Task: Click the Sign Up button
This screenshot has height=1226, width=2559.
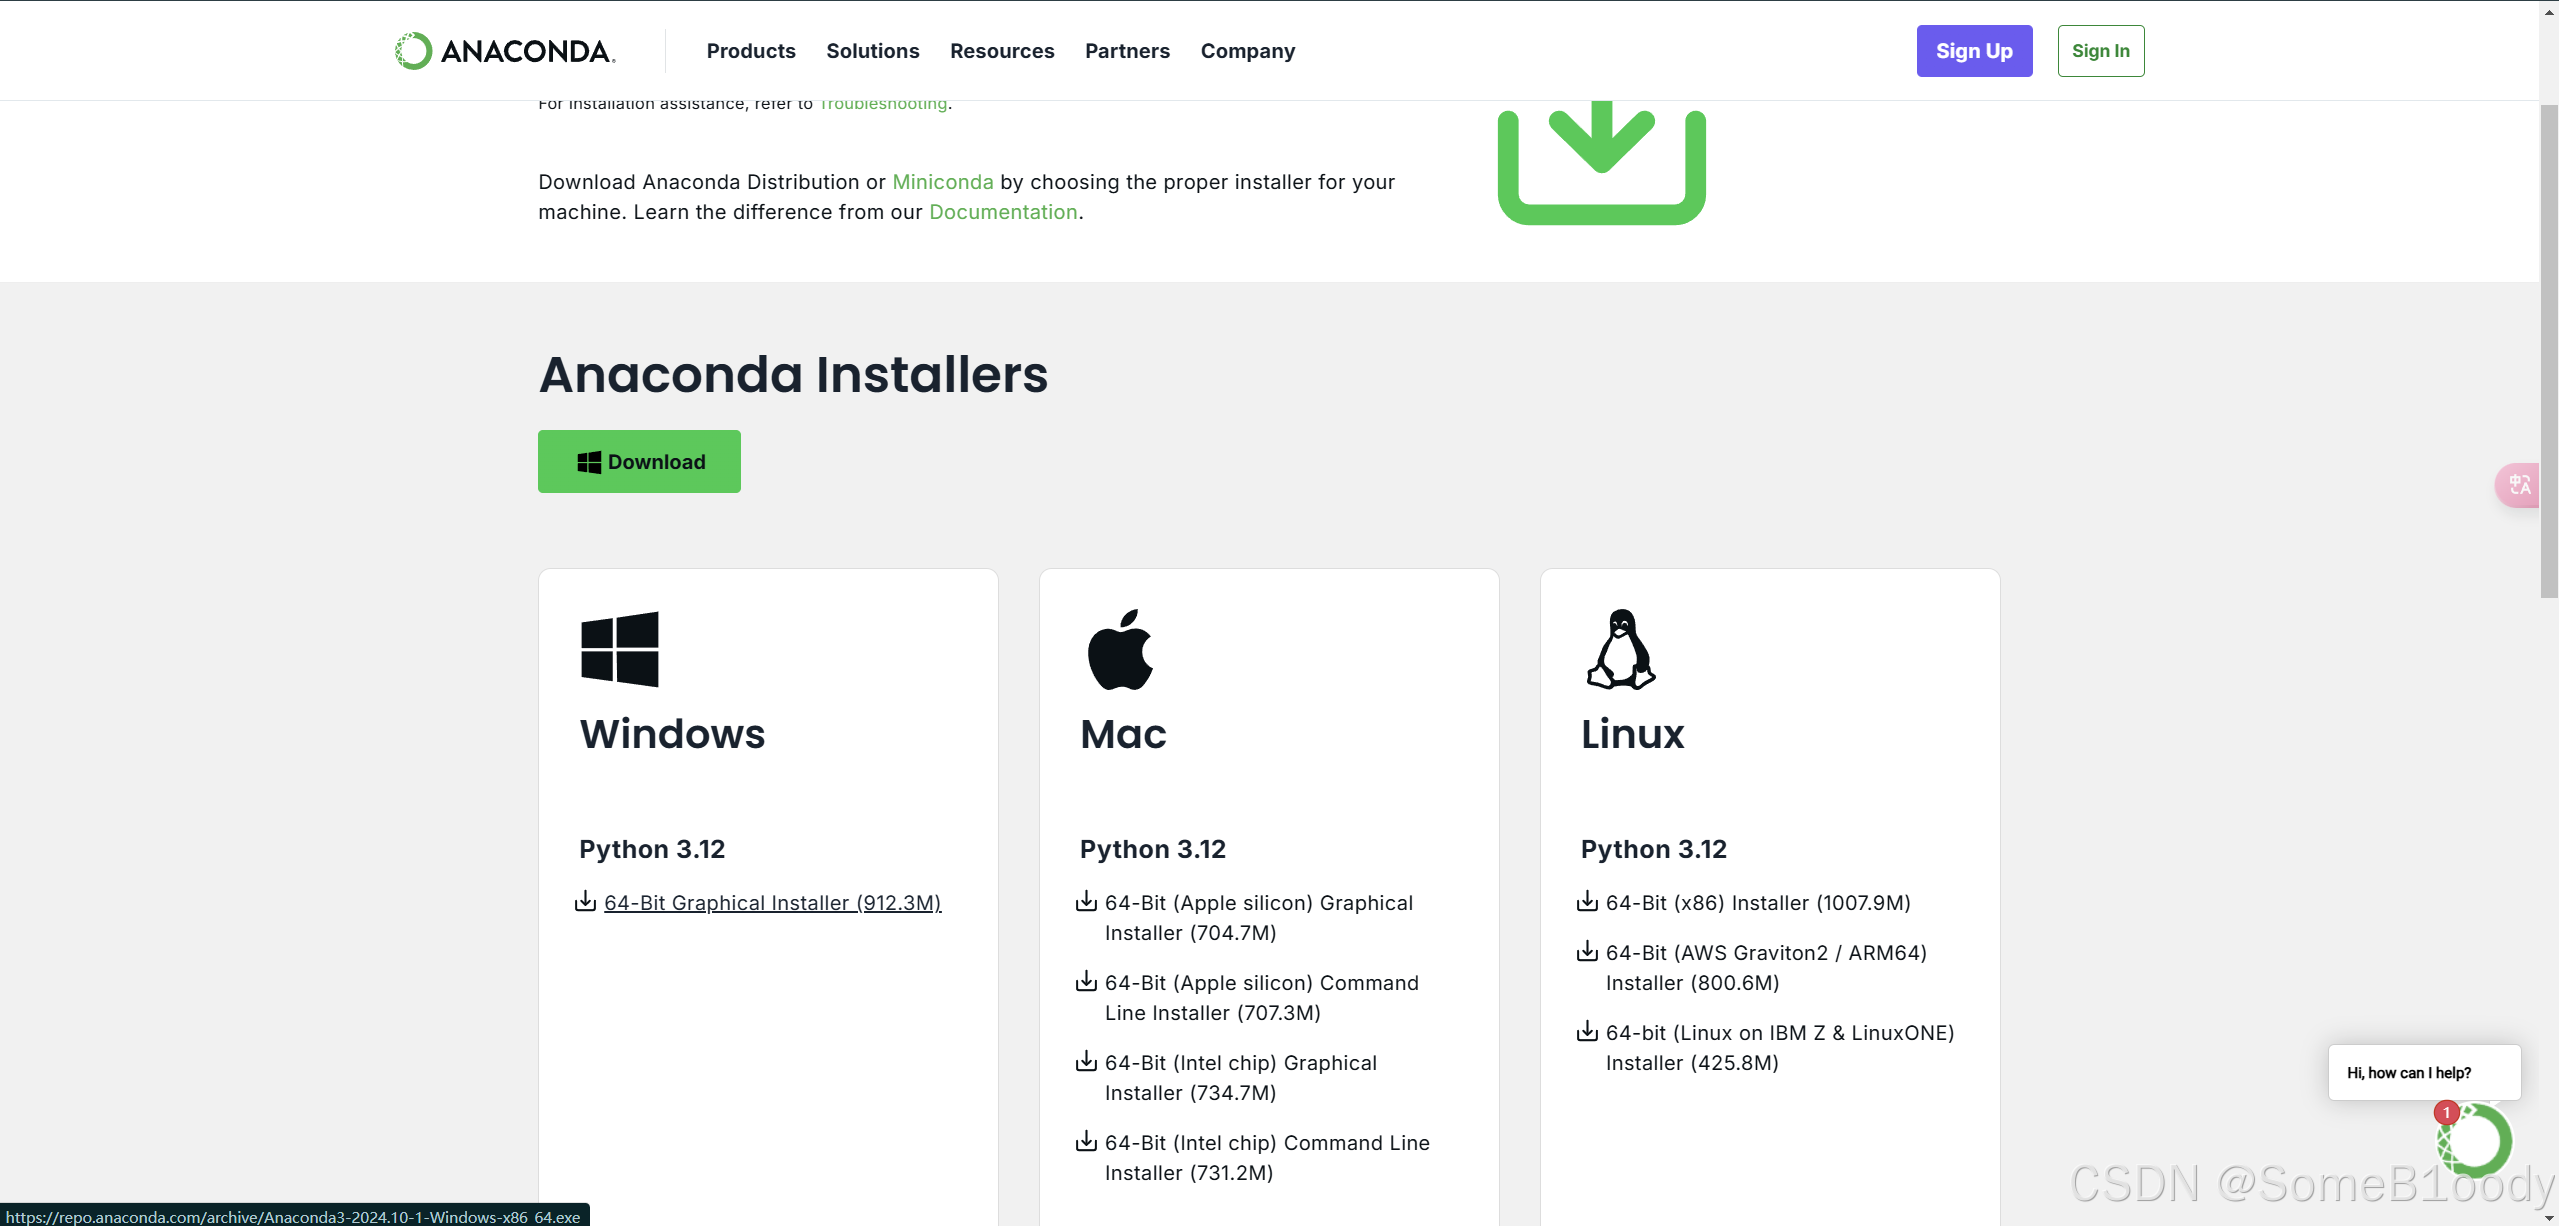Action: [x=1974, y=51]
